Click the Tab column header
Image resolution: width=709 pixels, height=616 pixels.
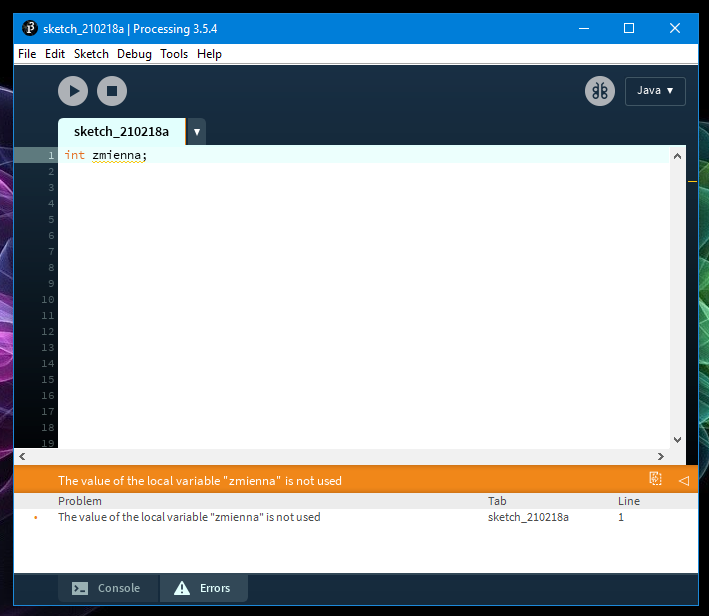point(497,501)
